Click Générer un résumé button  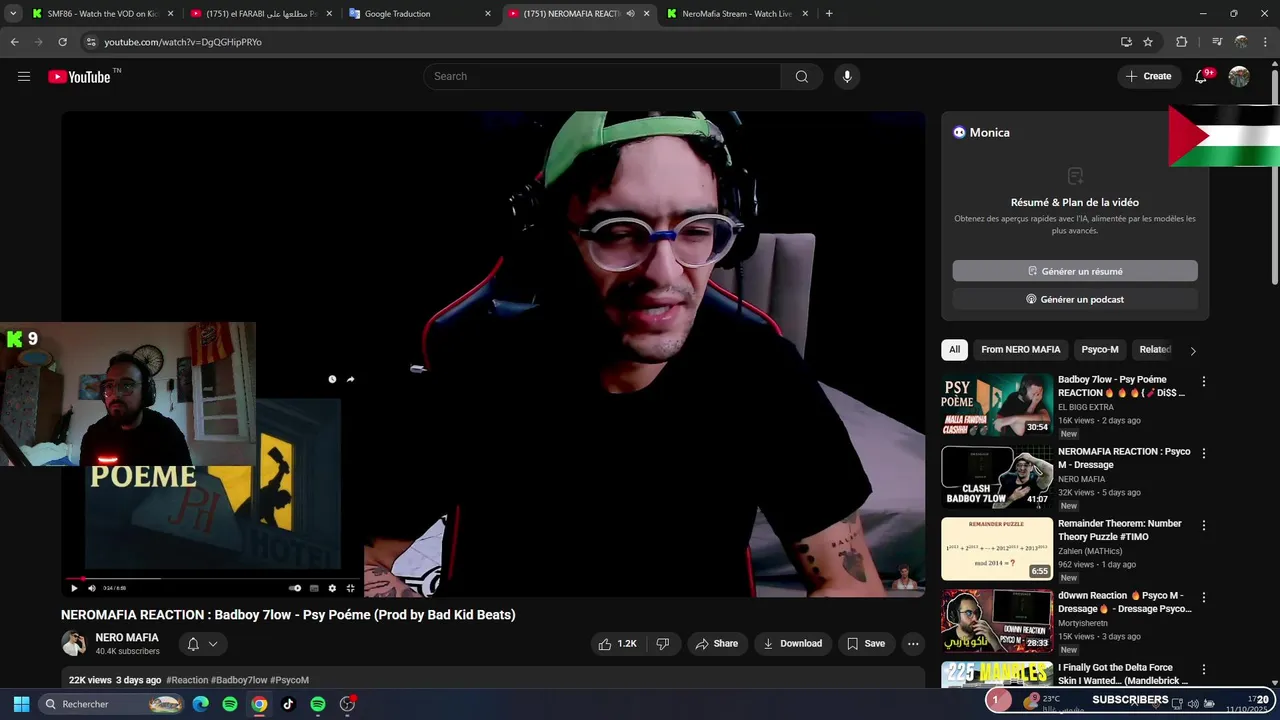(x=1075, y=271)
